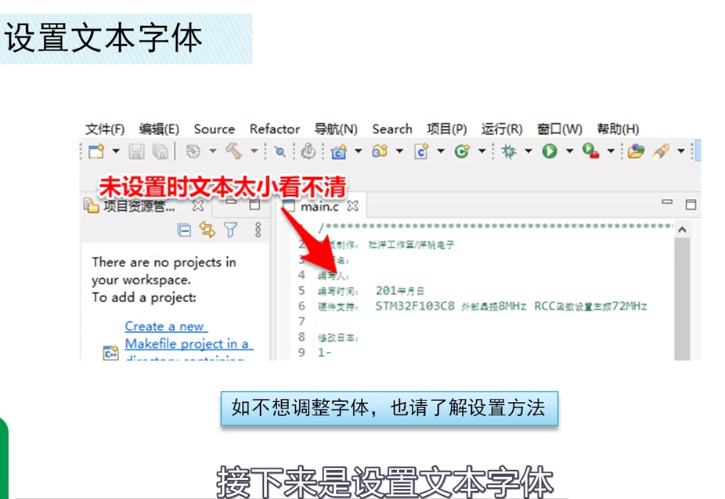This screenshot has width=725, height=499.
Task: Click the green Run play button
Action: click(x=550, y=151)
